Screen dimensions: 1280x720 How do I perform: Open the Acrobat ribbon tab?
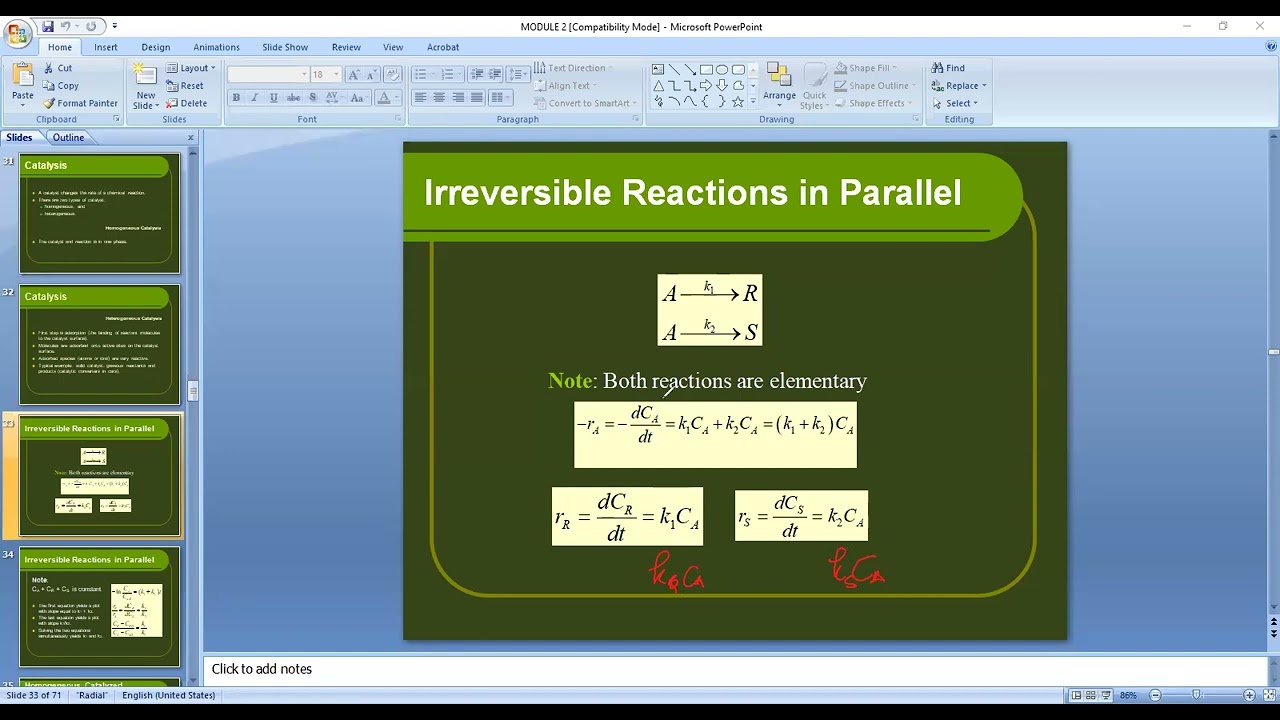tap(443, 47)
